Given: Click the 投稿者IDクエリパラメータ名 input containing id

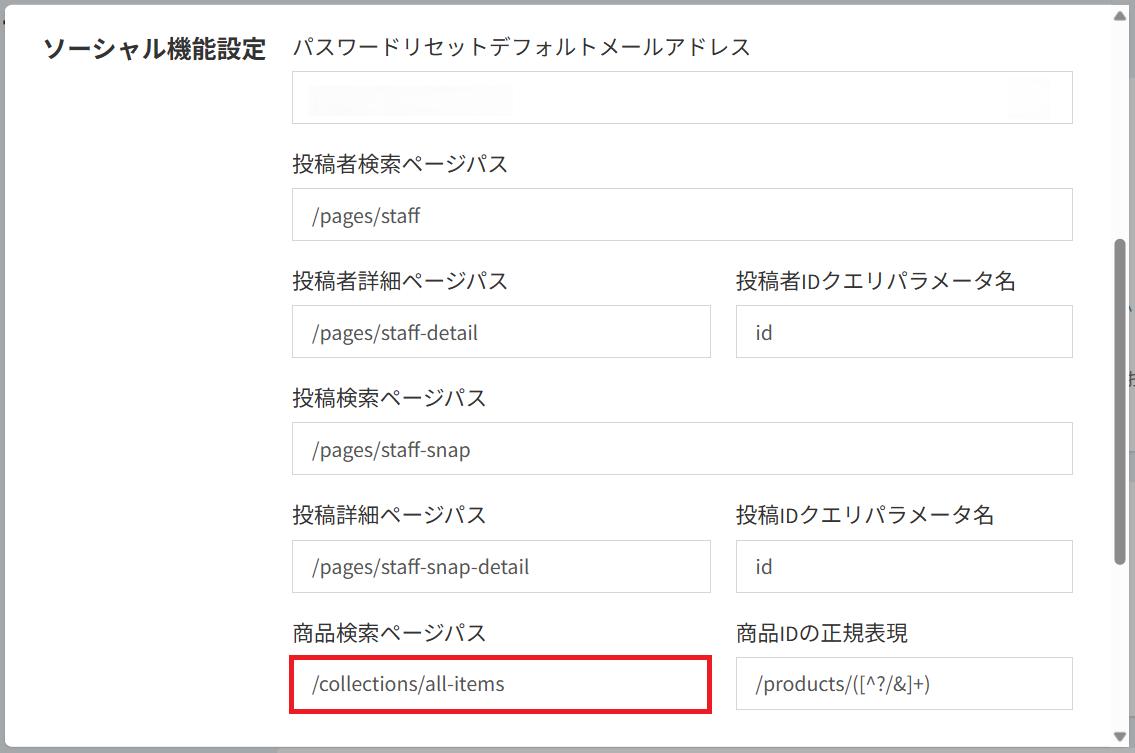Looking at the screenshot, I should tap(904, 332).
